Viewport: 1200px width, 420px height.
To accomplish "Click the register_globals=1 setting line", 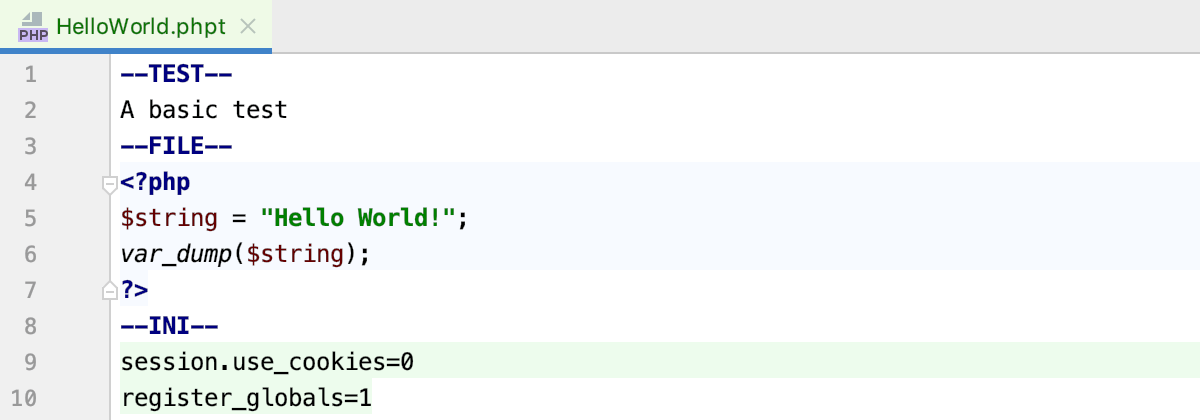I will [x=246, y=398].
